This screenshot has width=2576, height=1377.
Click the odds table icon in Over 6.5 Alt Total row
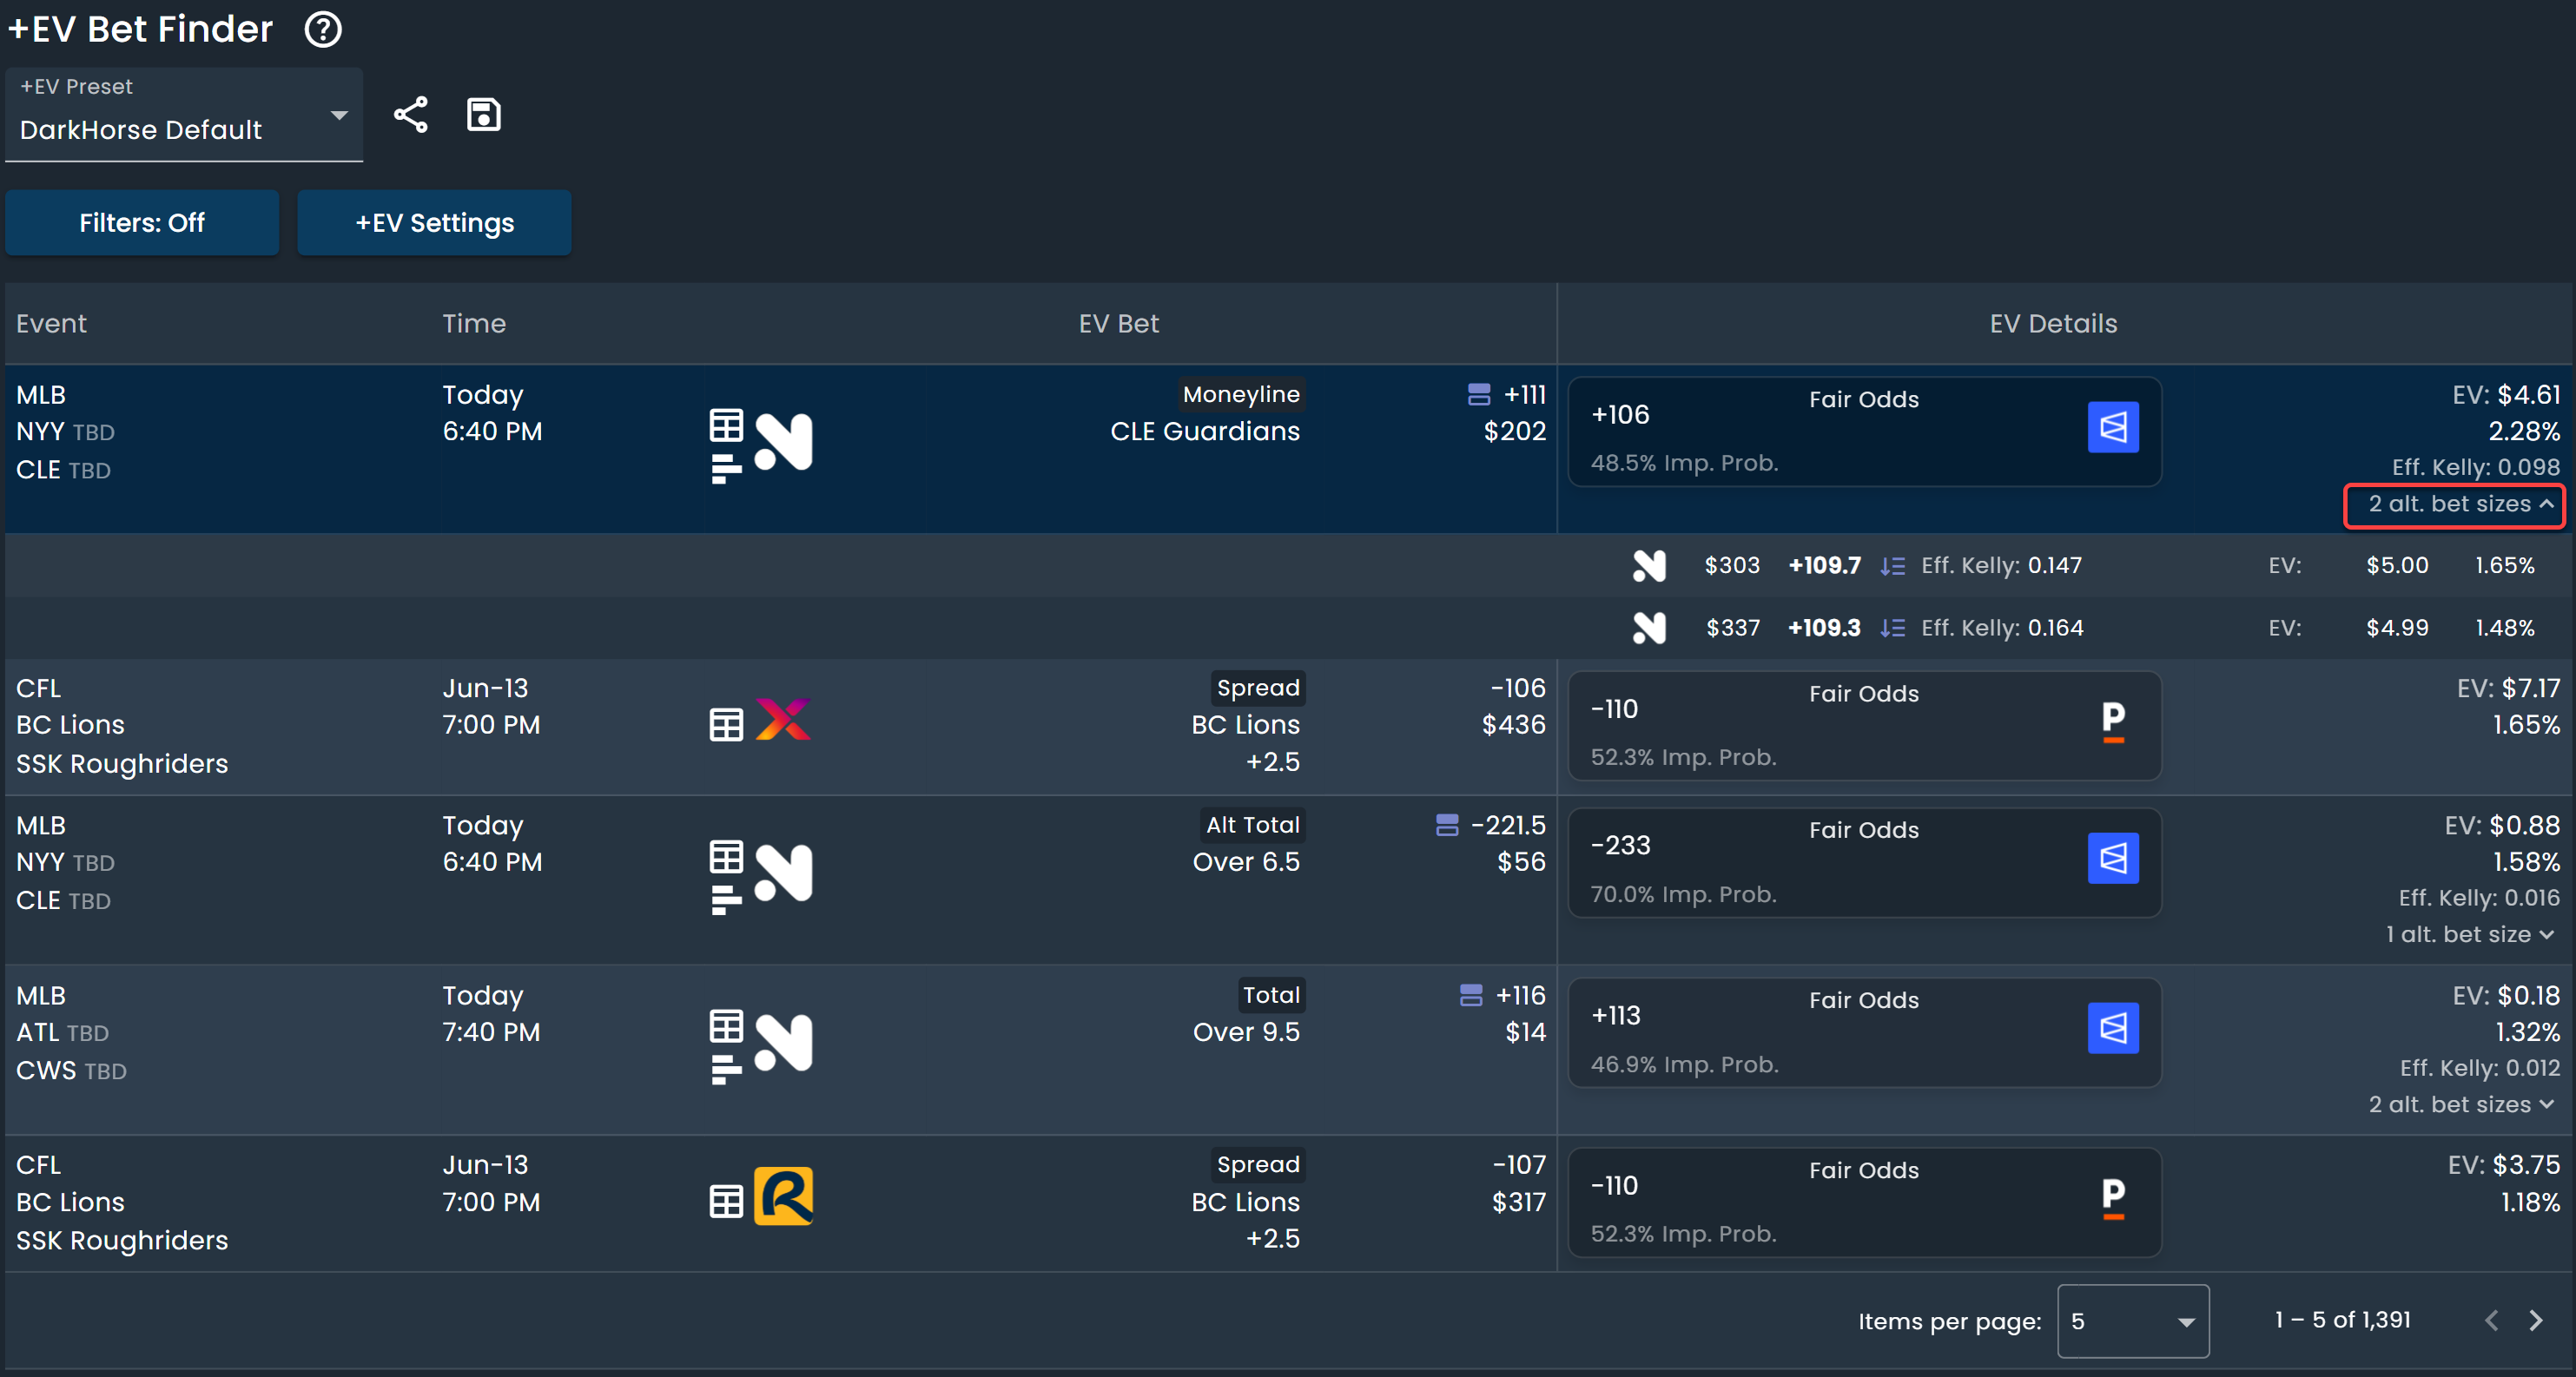point(727,857)
